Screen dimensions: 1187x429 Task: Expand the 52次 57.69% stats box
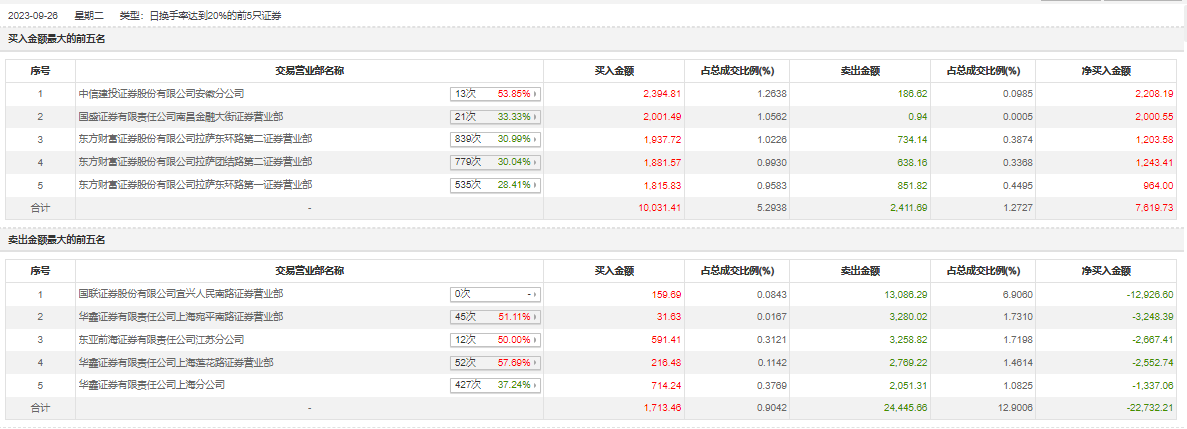[x=496, y=362]
